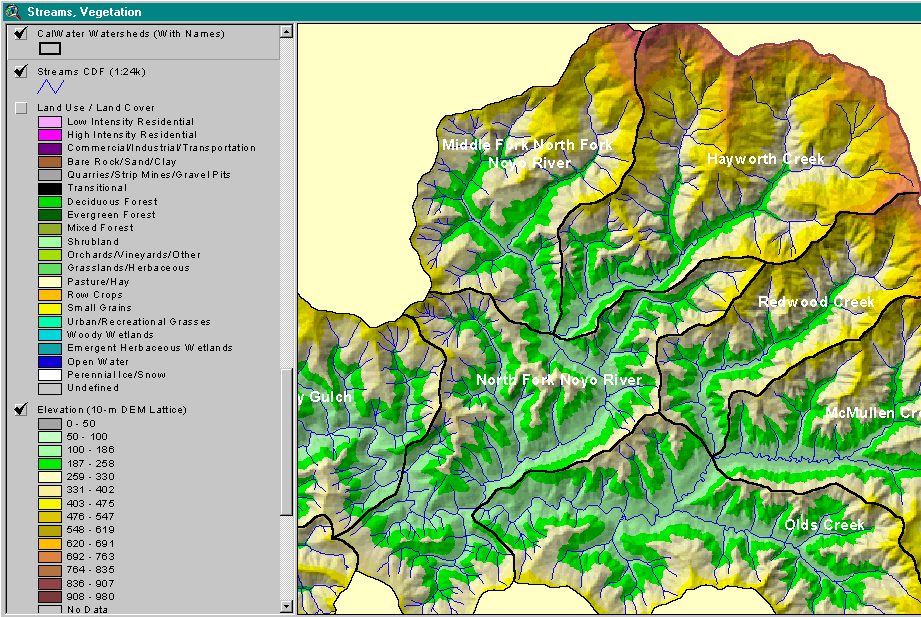The height and width of the screenshot is (617, 921).
Task: Click the Woody Wetlands swatch
Action: point(50,334)
